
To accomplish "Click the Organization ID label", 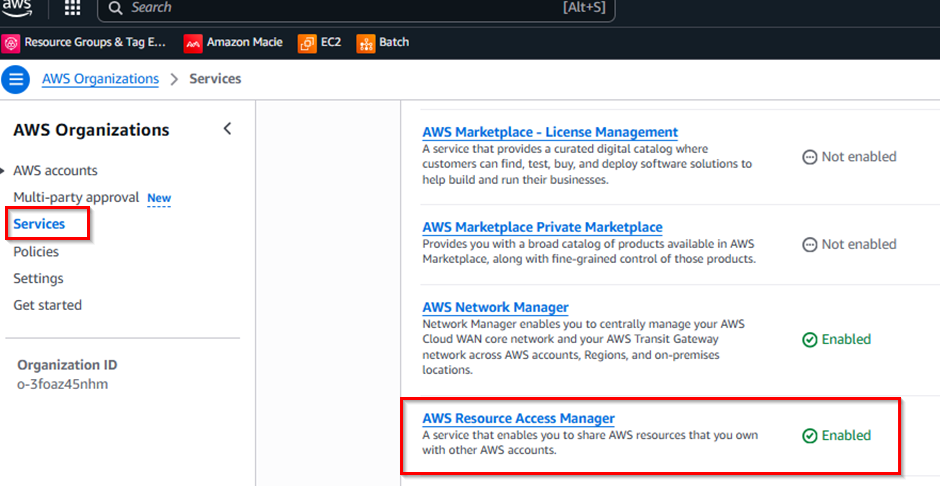I will (x=67, y=365).
